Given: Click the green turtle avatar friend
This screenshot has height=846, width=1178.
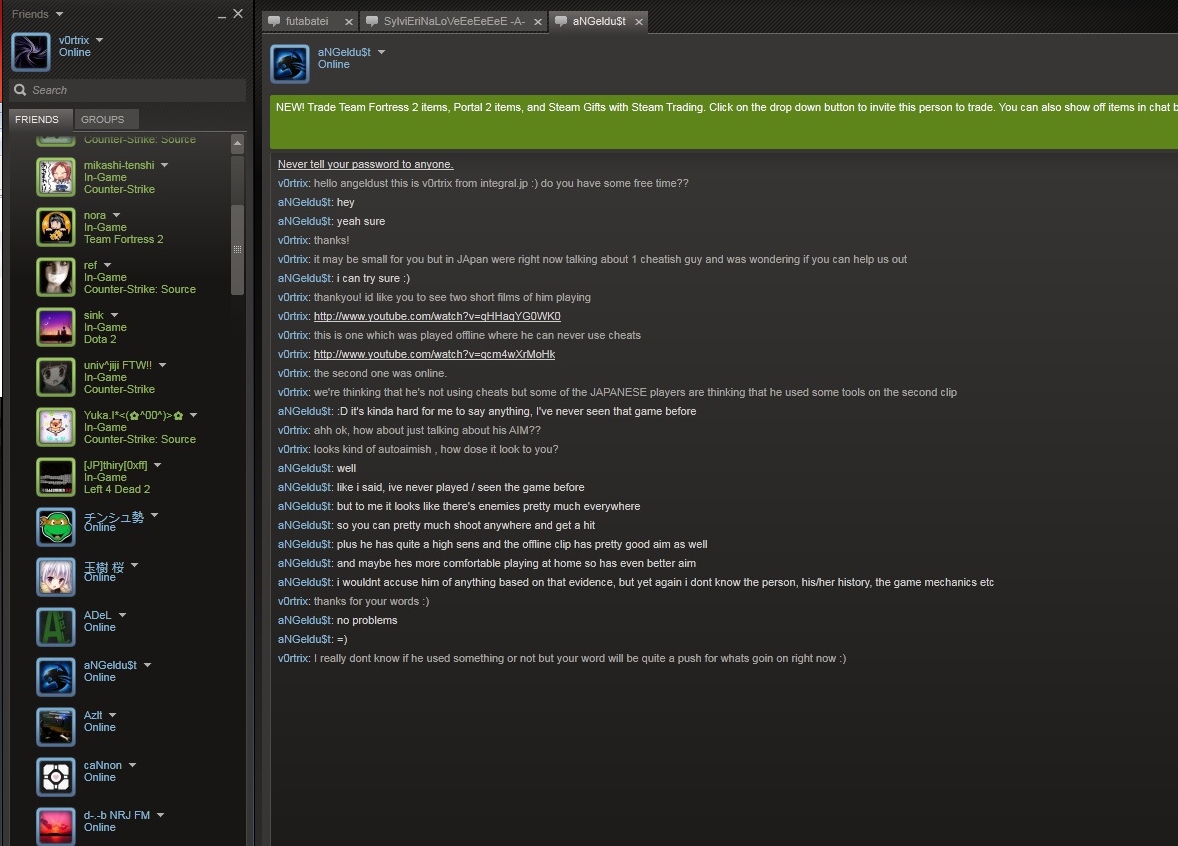Looking at the screenshot, I should (x=56, y=527).
